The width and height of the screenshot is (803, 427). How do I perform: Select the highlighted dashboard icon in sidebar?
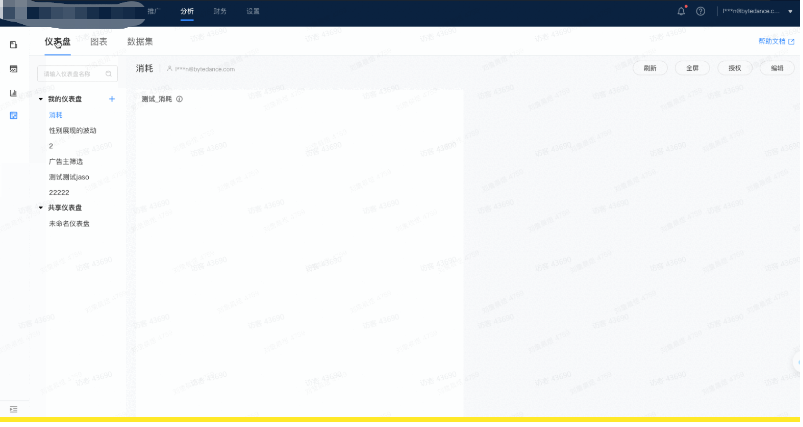pyautogui.click(x=13, y=116)
